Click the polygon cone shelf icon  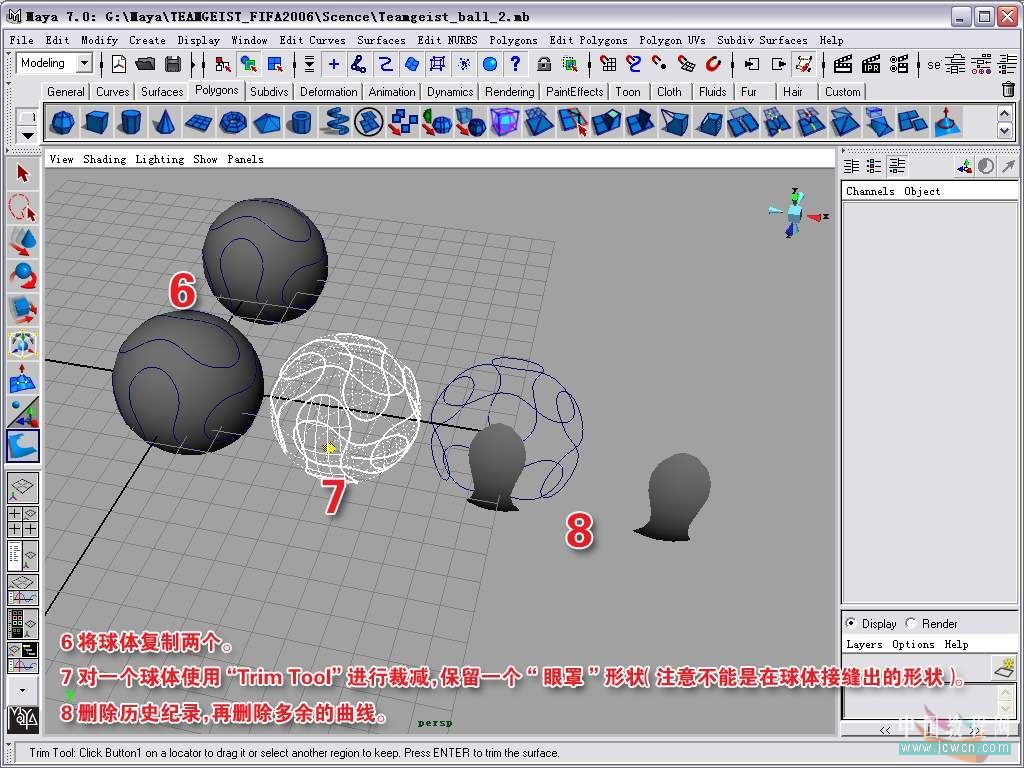(165, 122)
